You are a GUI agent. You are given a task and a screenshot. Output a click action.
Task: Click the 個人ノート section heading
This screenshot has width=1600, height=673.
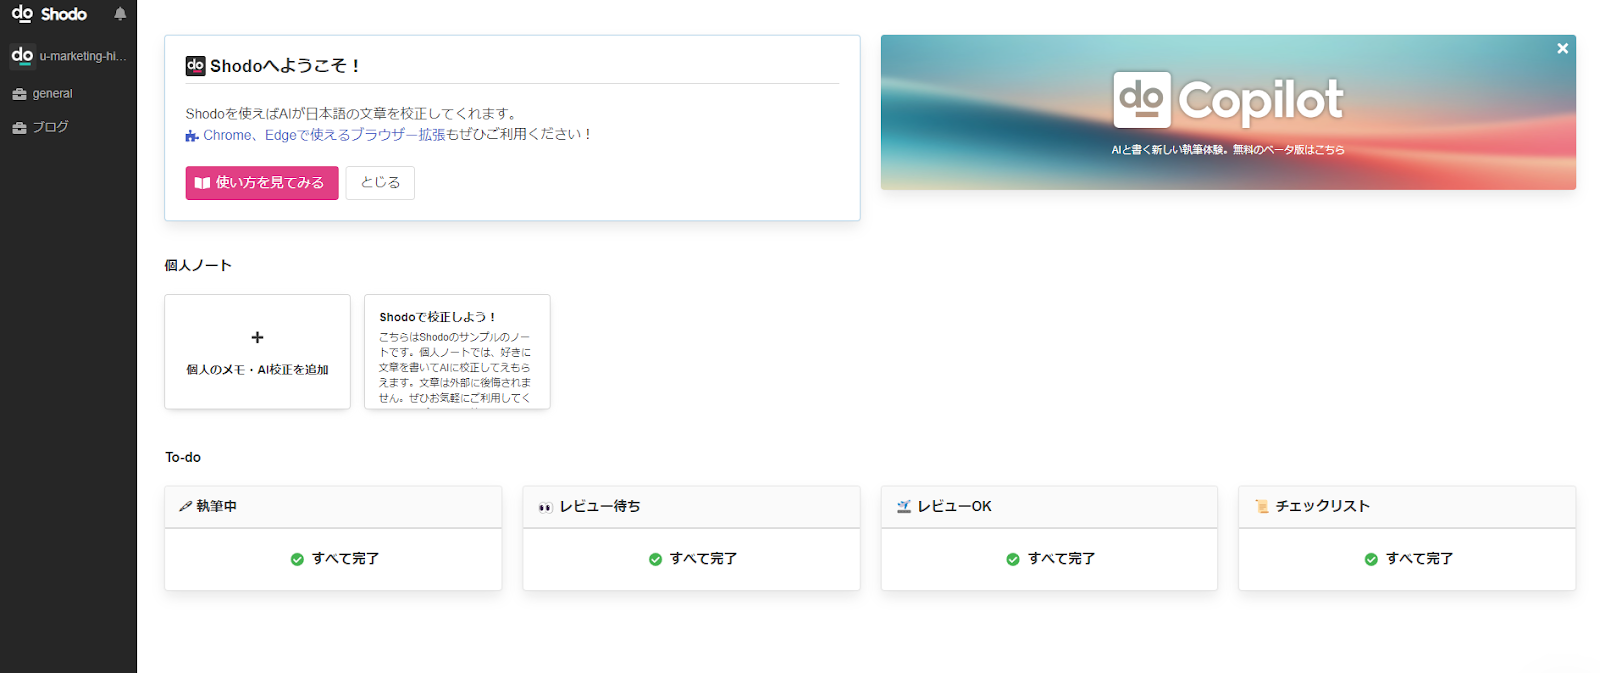(x=198, y=265)
